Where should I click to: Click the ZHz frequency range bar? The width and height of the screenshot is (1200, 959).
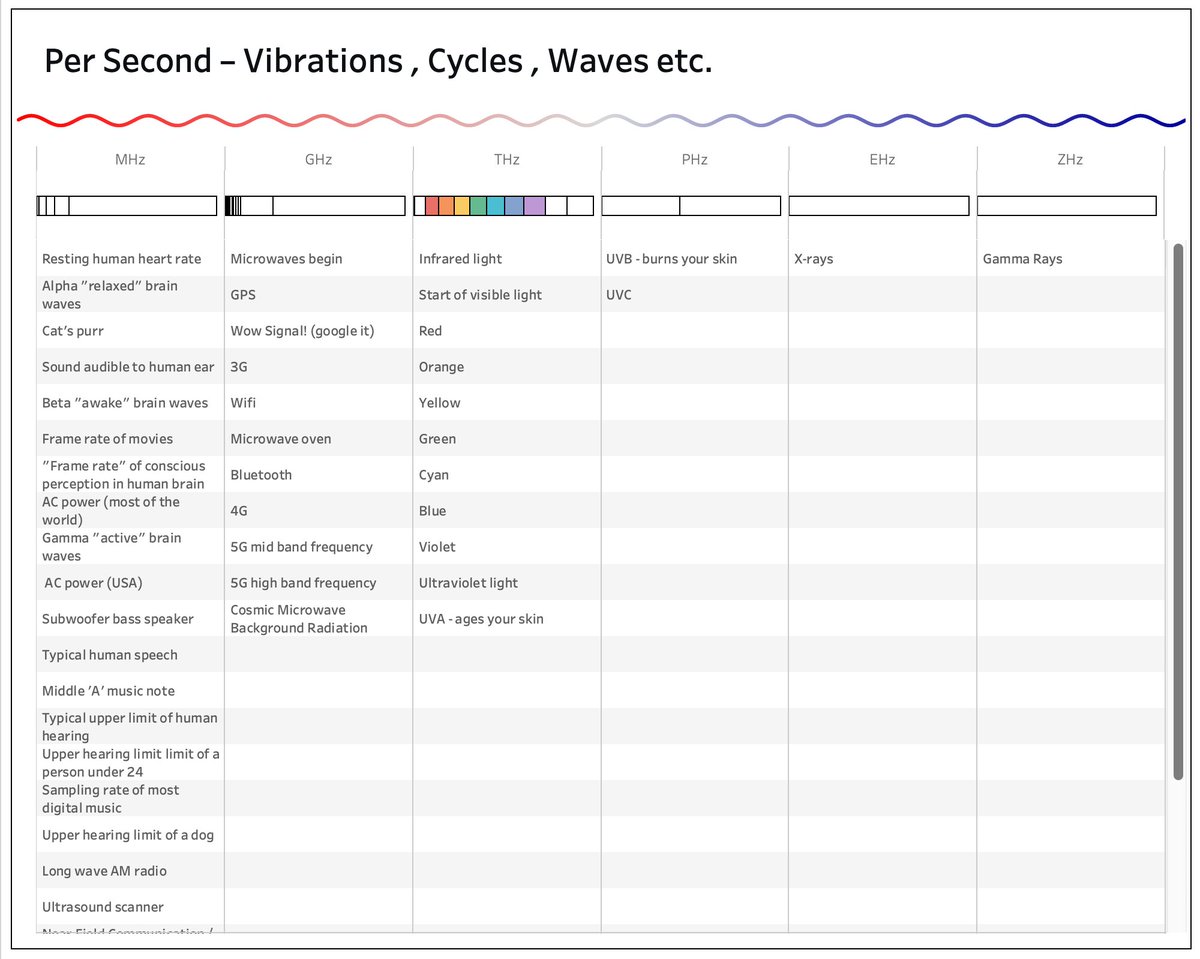(1067, 206)
